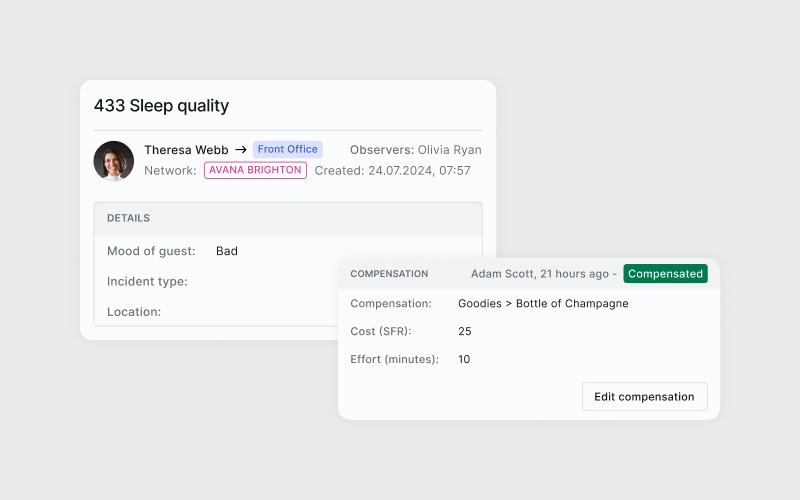Click the Theresa Webb name
800x500 pixels.
pos(186,150)
